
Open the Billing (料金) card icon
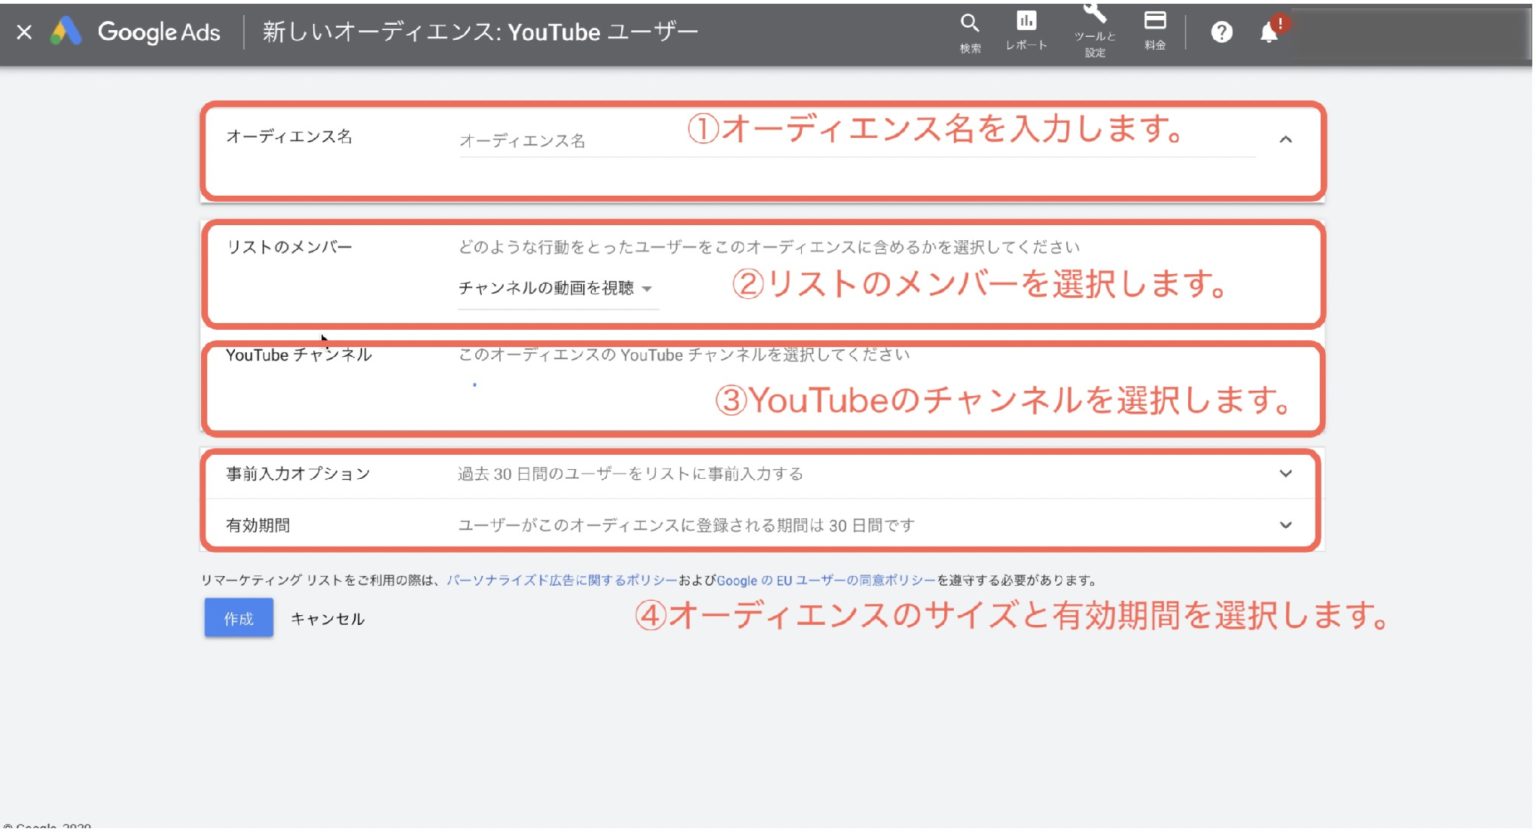coord(1155,22)
